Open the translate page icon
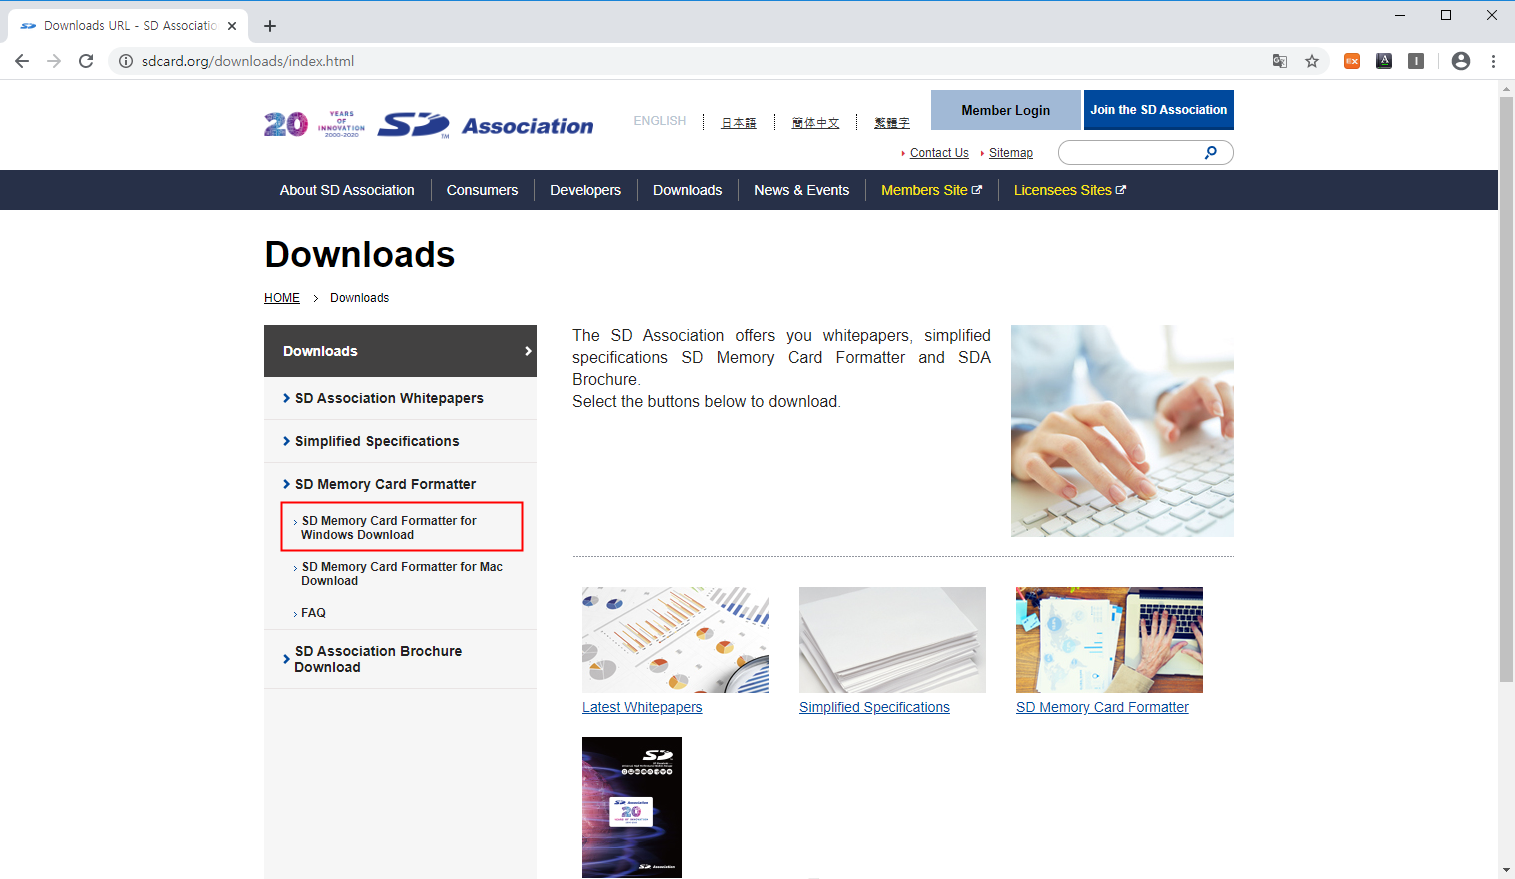This screenshot has width=1515, height=879. point(1280,61)
